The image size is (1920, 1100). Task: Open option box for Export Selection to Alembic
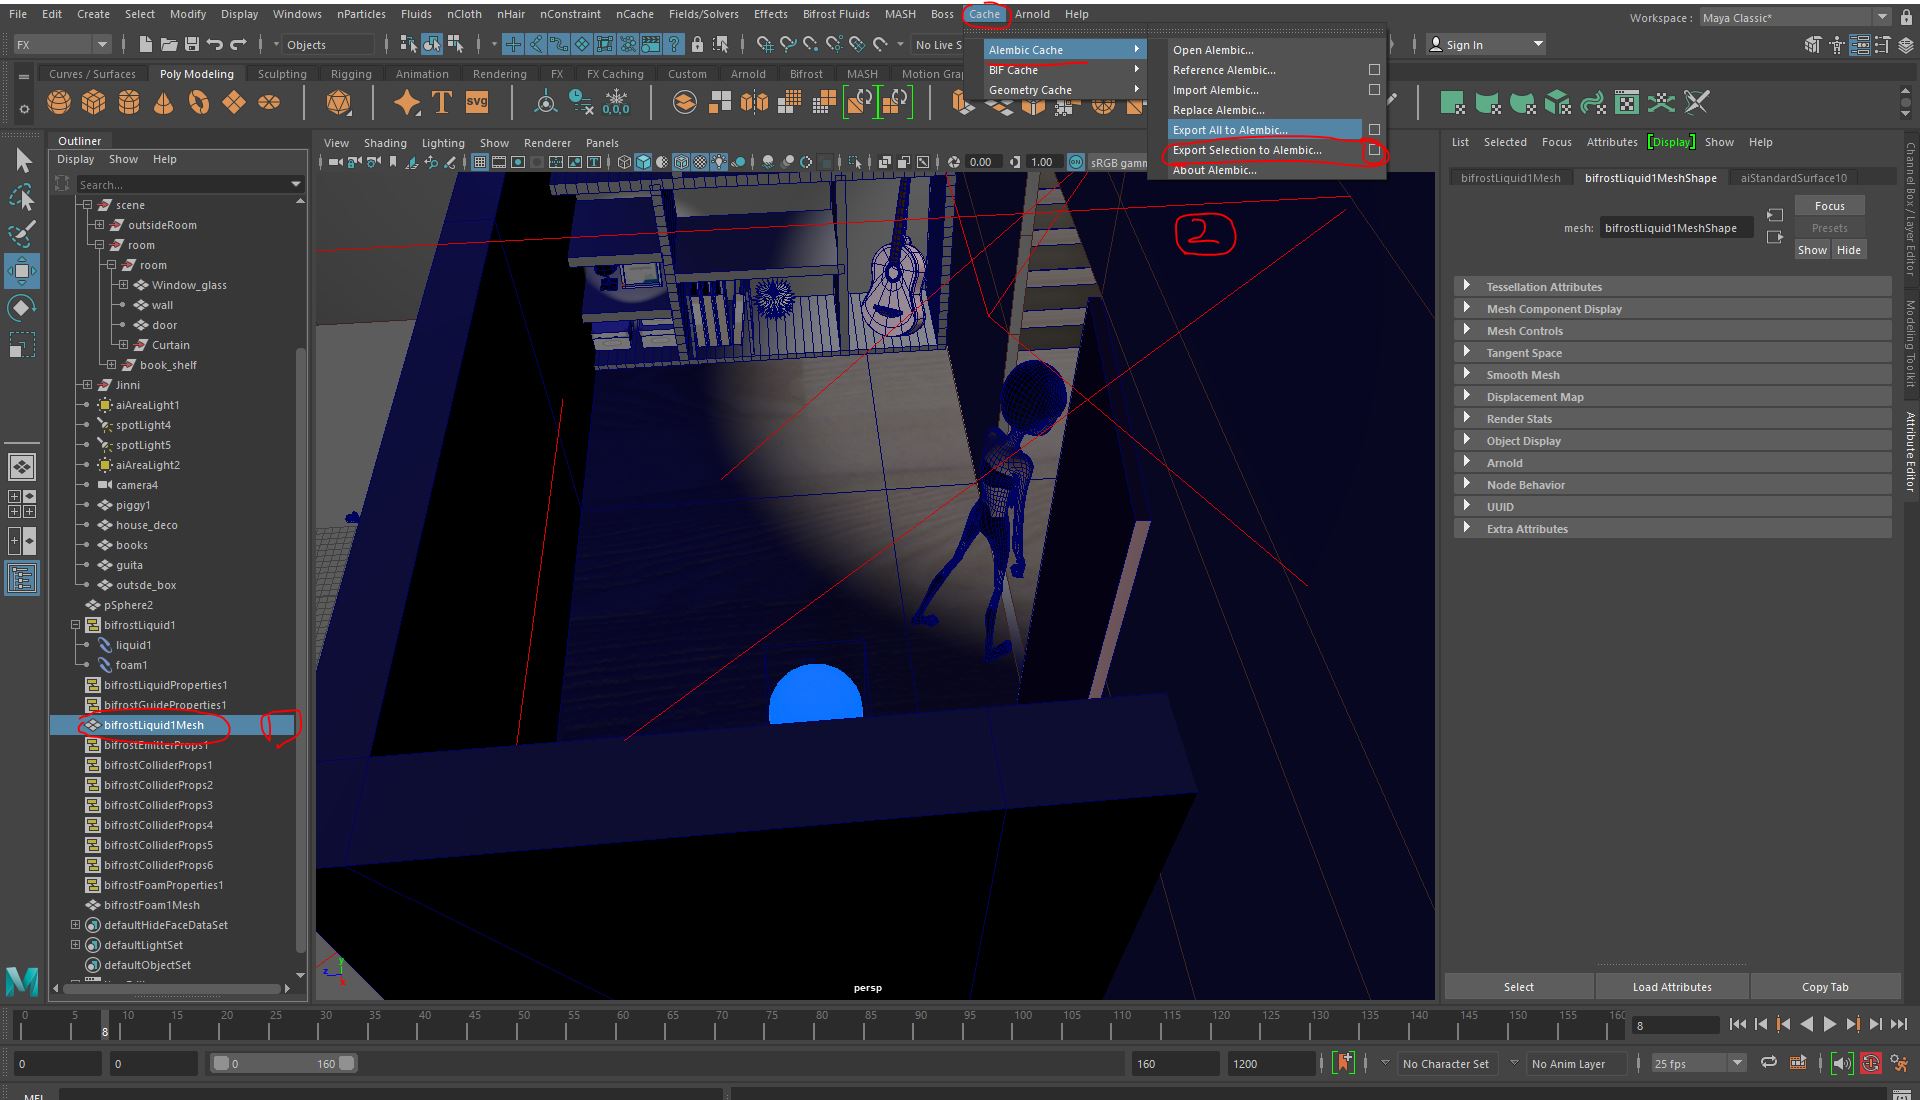tap(1374, 150)
